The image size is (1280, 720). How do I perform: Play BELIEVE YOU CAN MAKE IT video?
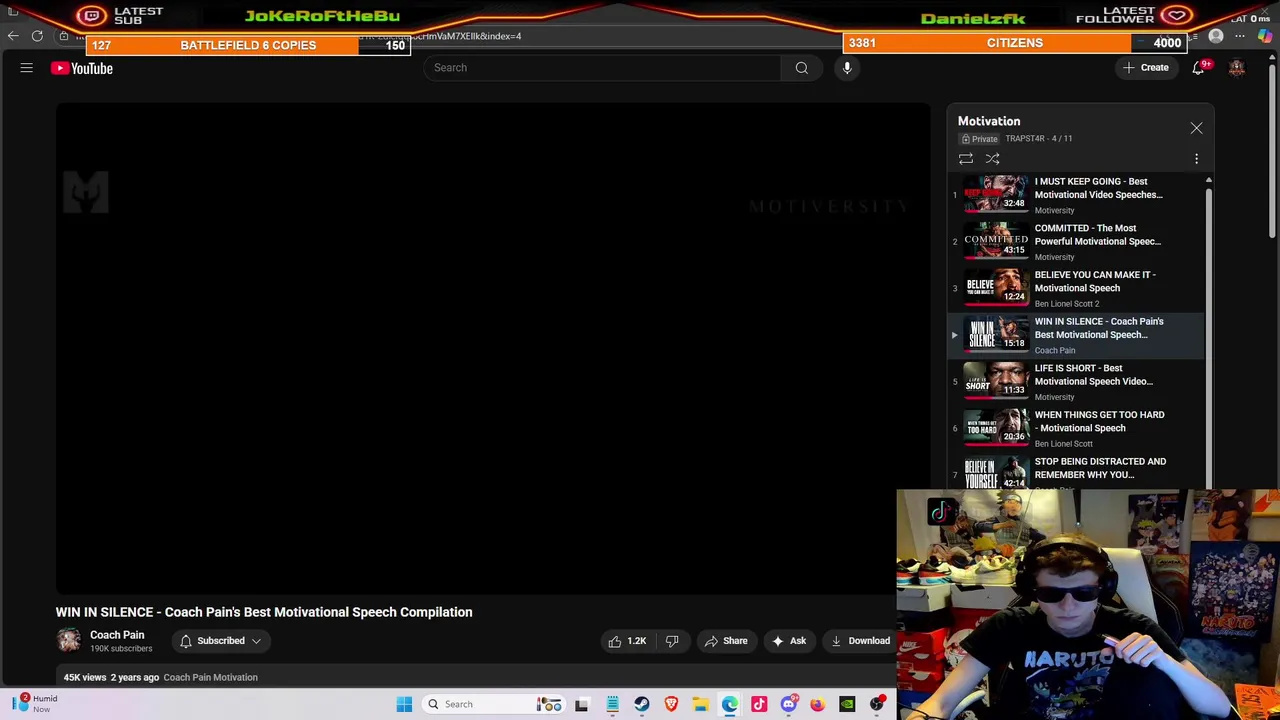click(x=1077, y=288)
